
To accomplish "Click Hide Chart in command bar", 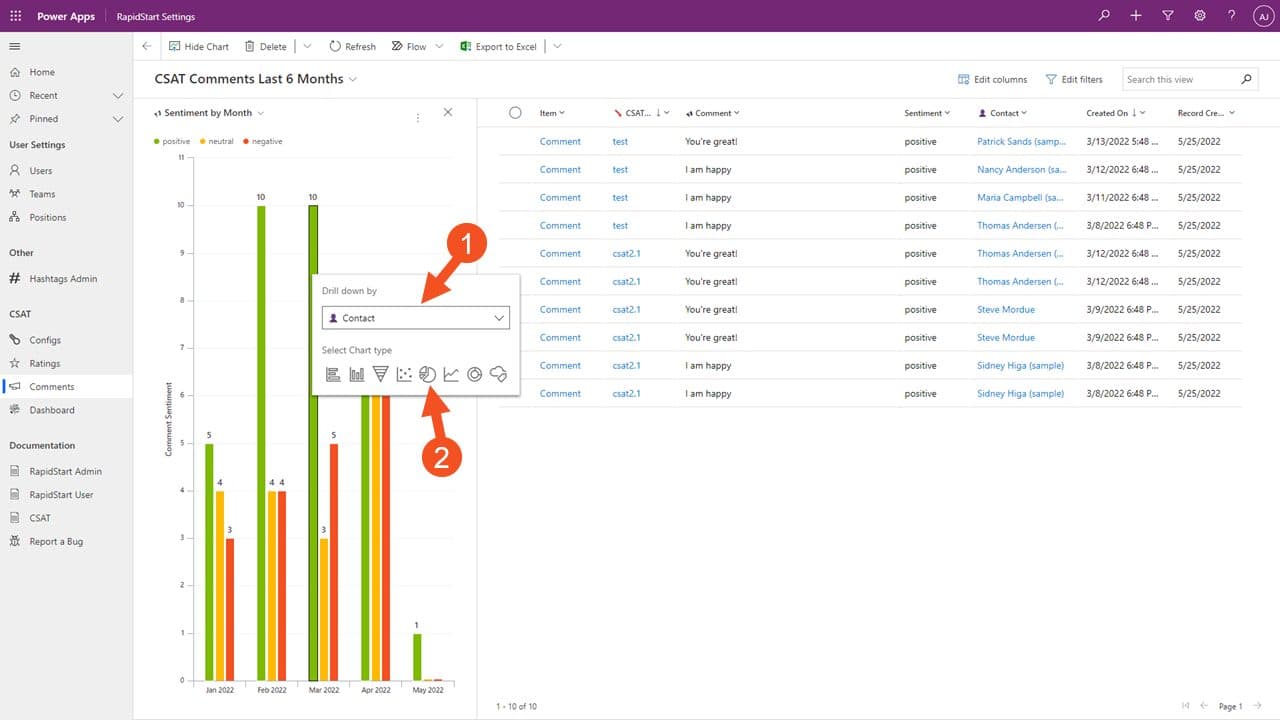I will pyautogui.click(x=198, y=46).
